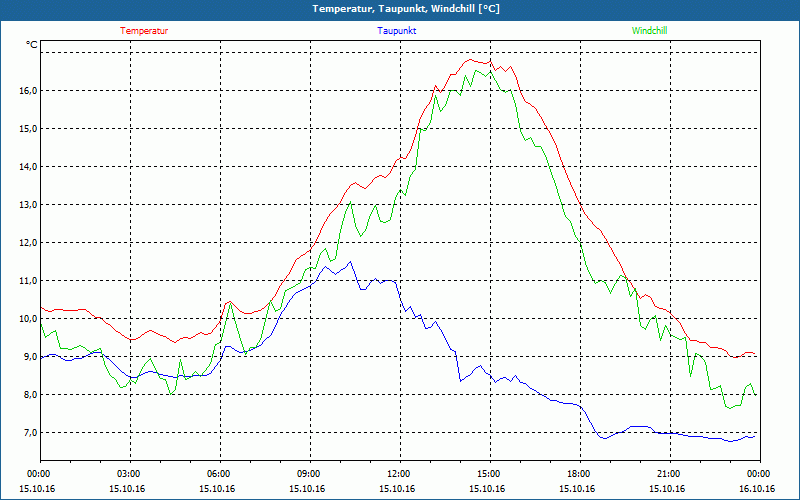Click the 14,0 y-axis value
This screenshot has width=800, height=500.
29,167
